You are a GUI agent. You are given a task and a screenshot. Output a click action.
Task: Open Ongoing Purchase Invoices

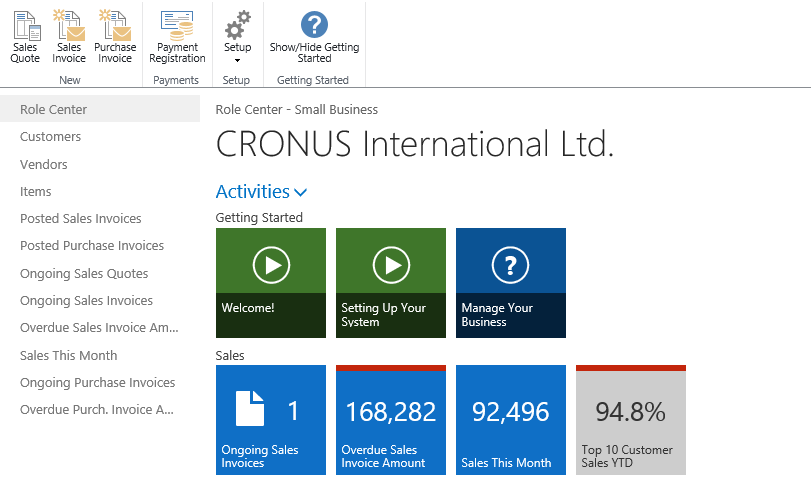tap(97, 383)
